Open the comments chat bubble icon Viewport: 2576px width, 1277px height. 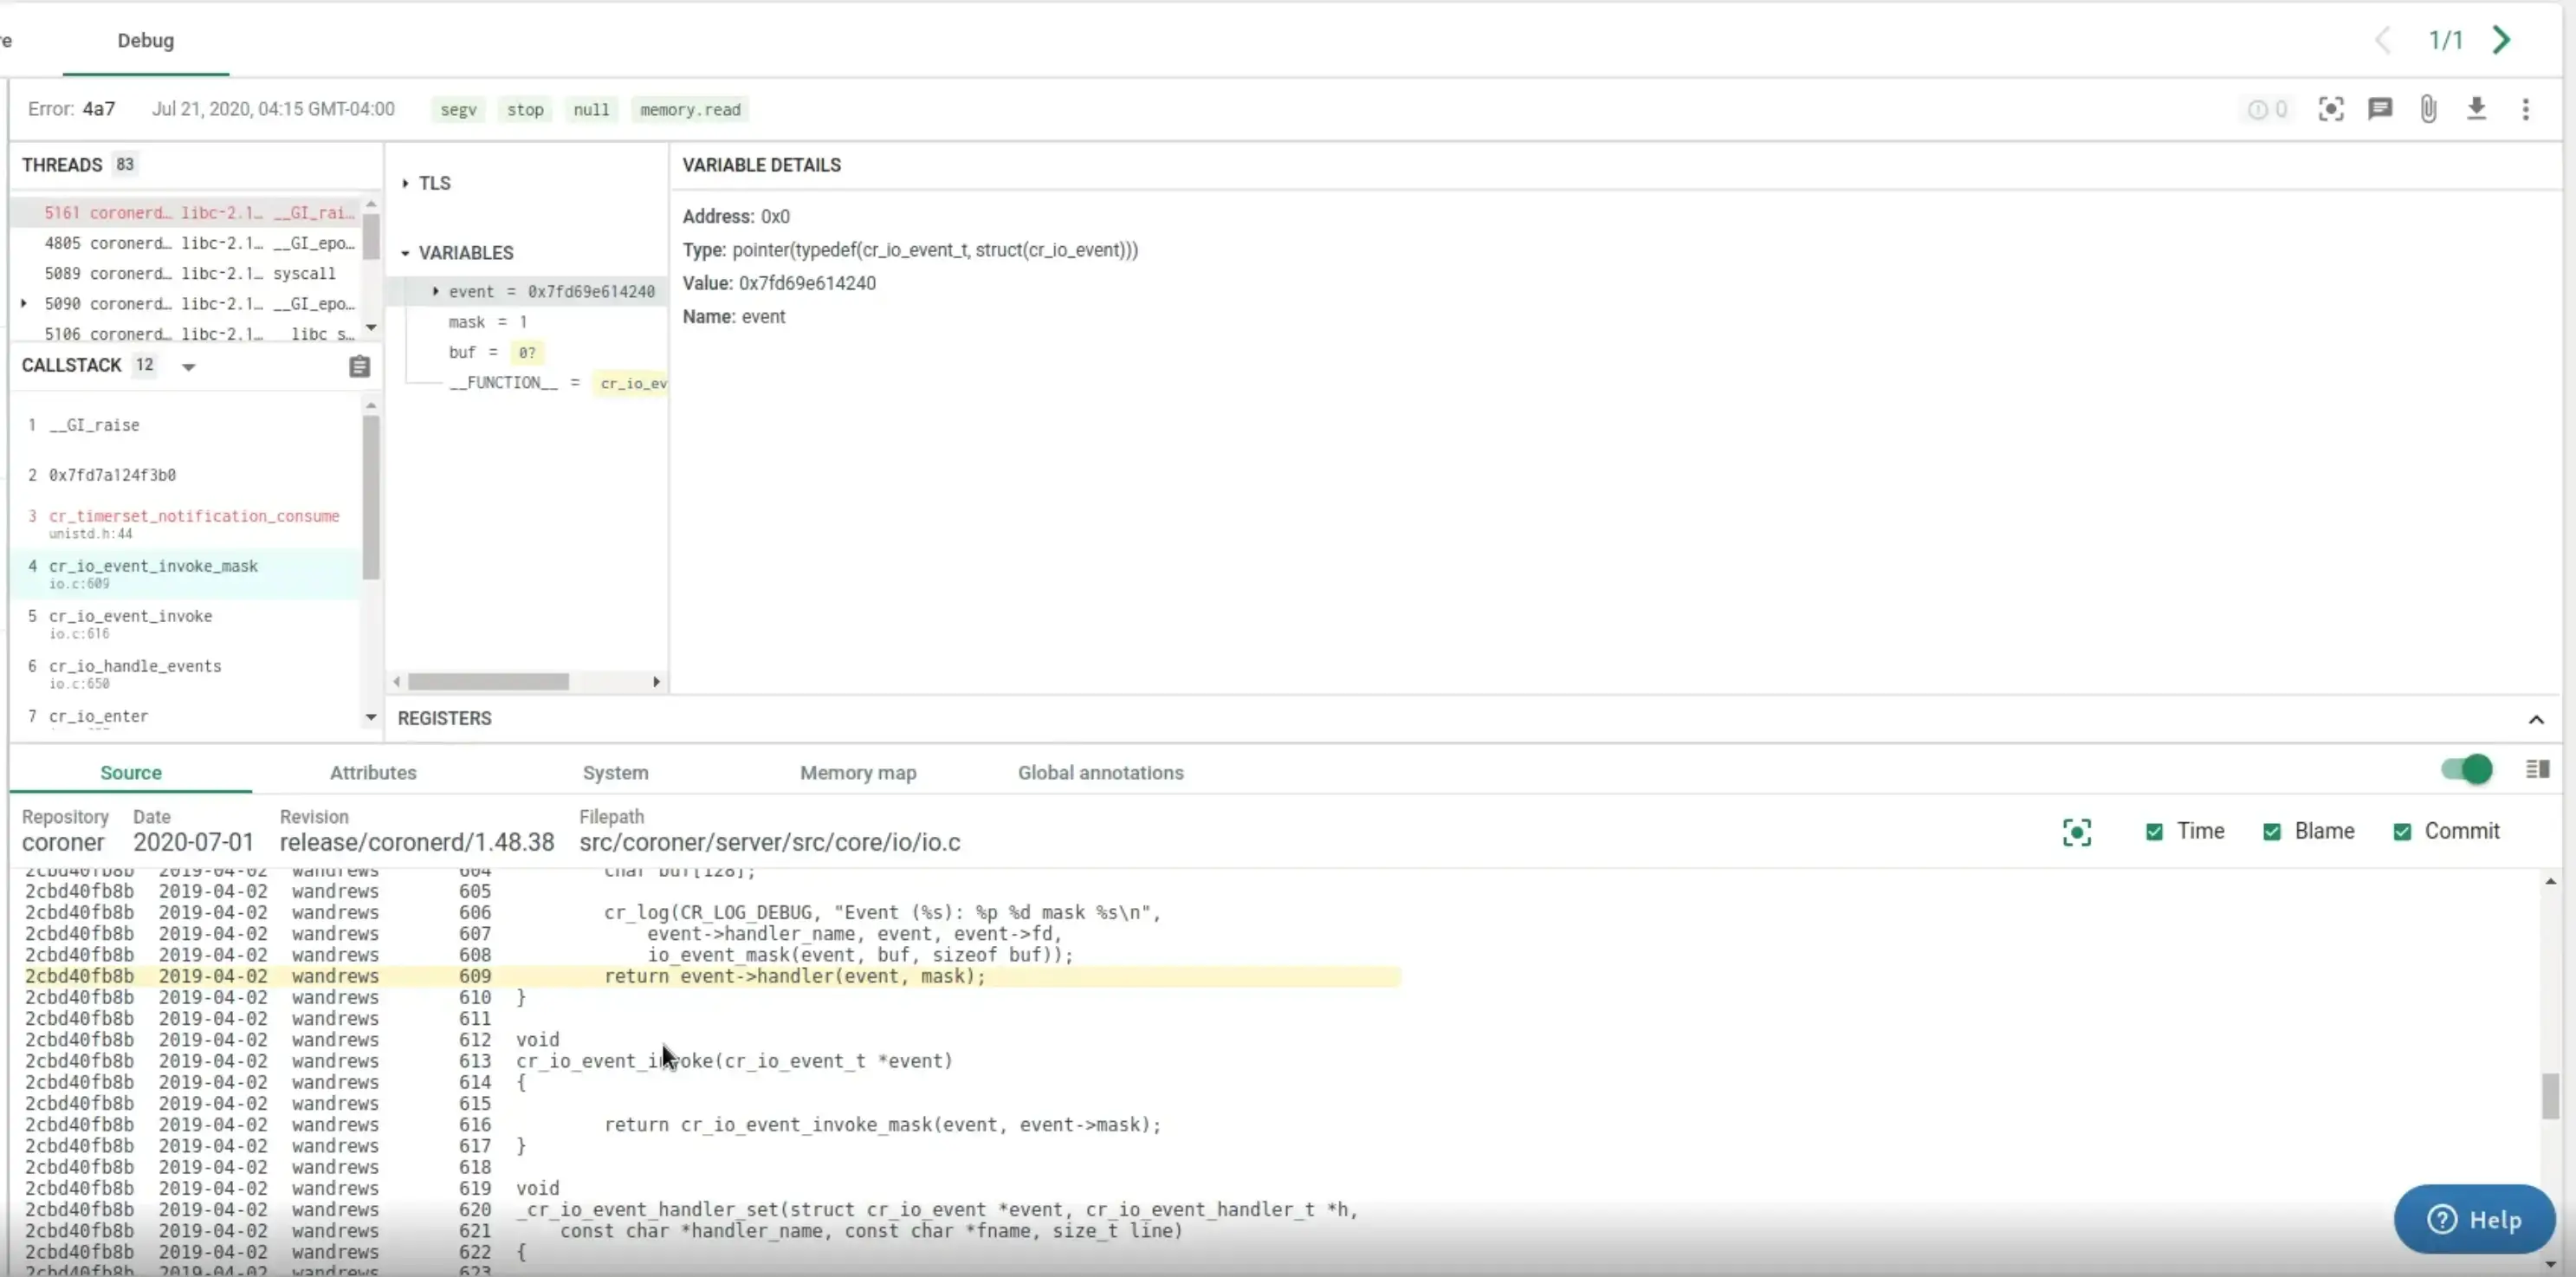2379,109
